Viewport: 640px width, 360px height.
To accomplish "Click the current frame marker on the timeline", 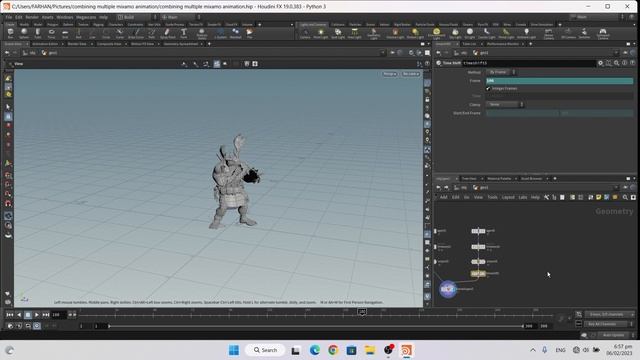I will (x=362, y=312).
